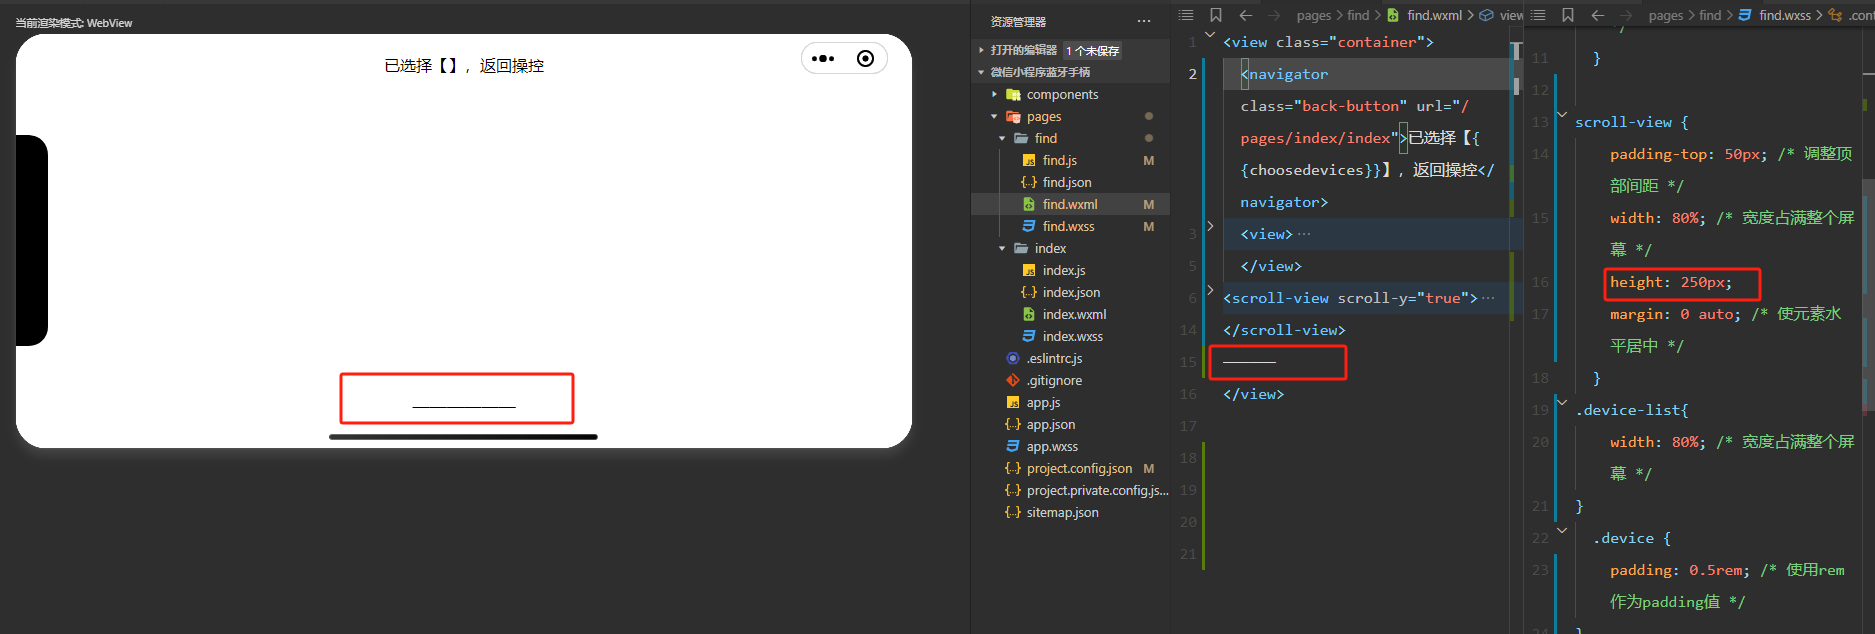The width and height of the screenshot is (1875, 634).
Task: Open app.json in the explorer
Action: click(1051, 425)
